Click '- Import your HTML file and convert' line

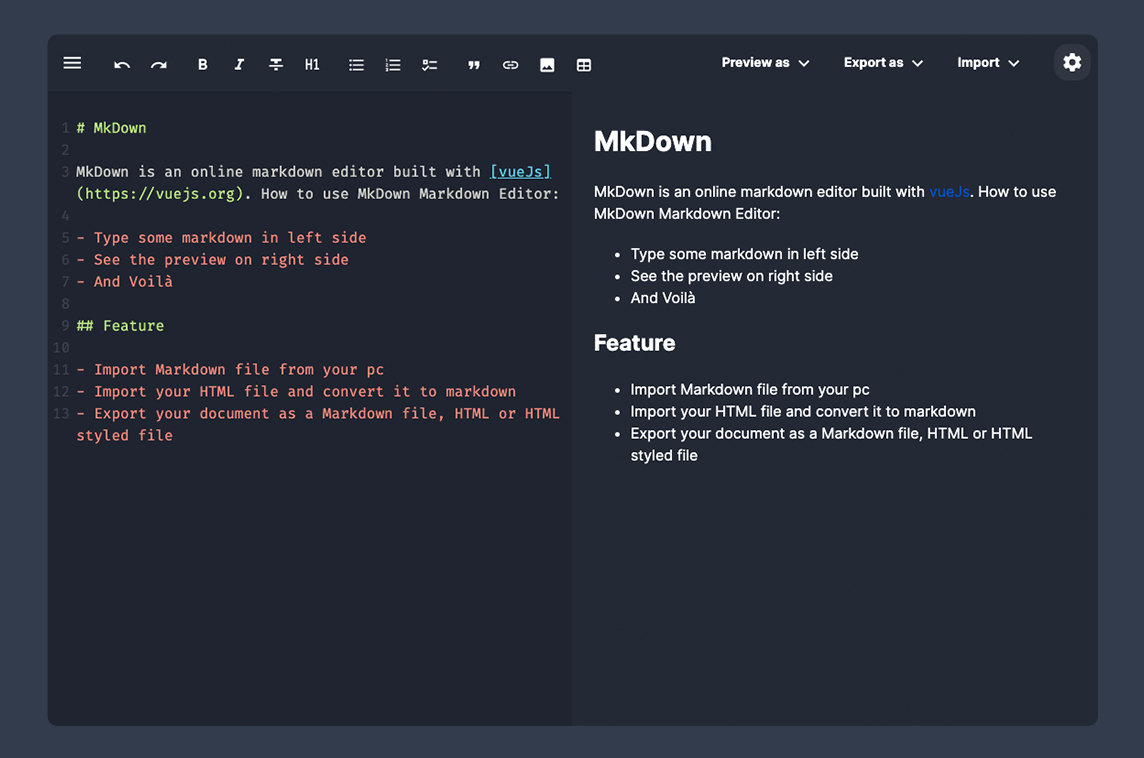click(x=296, y=392)
